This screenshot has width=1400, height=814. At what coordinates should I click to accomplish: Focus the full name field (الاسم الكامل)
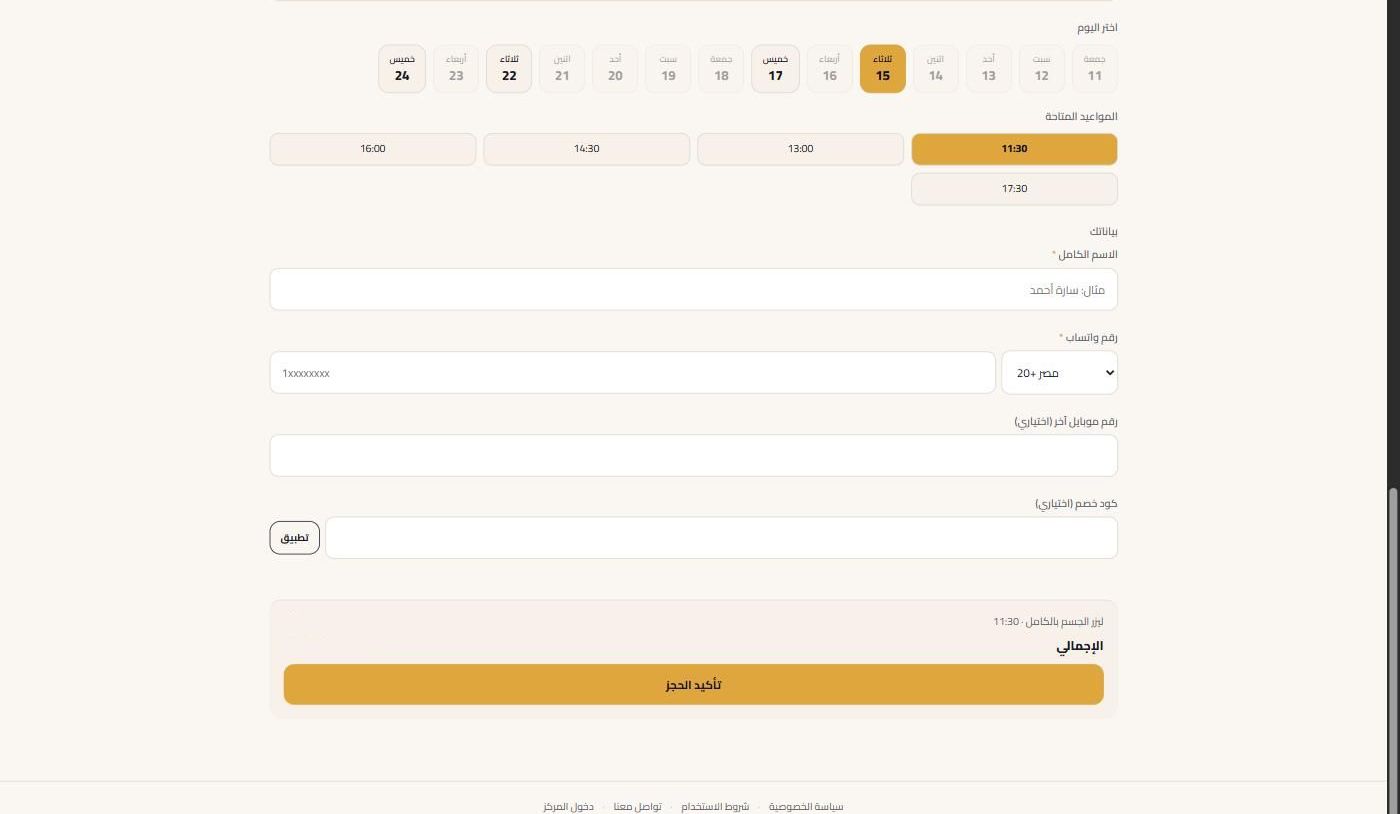coord(693,290)
